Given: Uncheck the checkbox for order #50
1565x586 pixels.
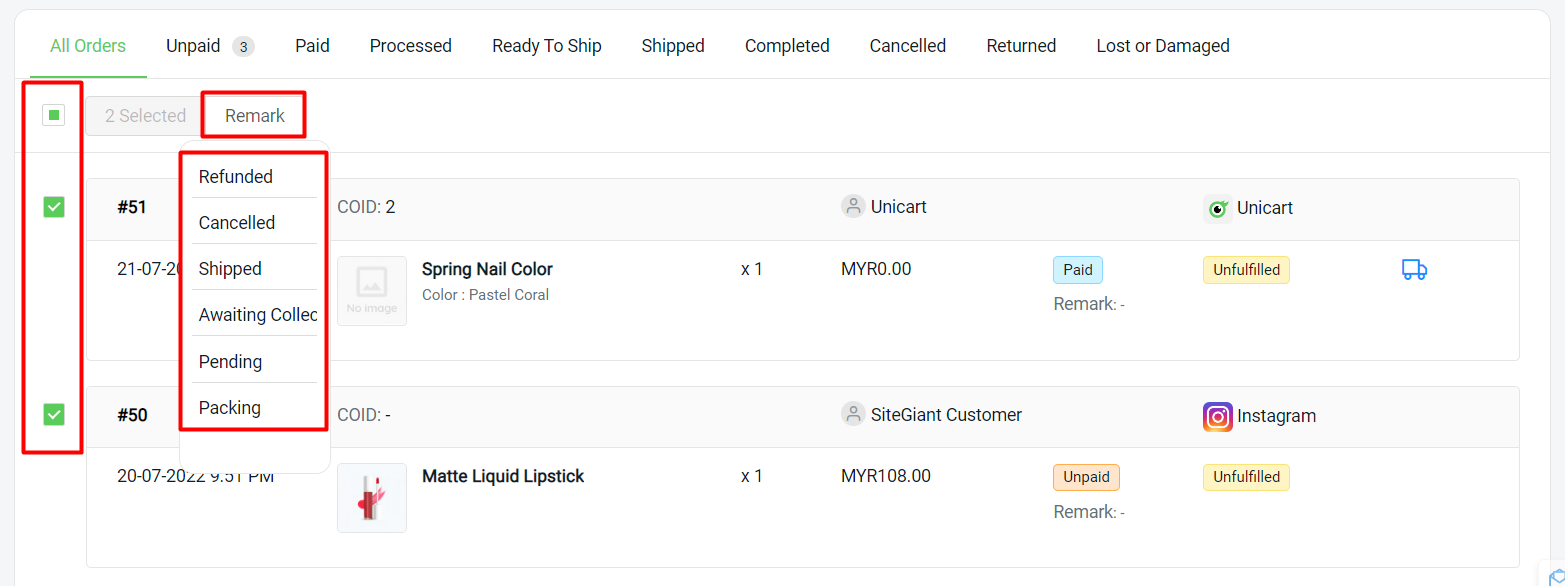Looking at the screenshot, I should (x=52, y=414).
